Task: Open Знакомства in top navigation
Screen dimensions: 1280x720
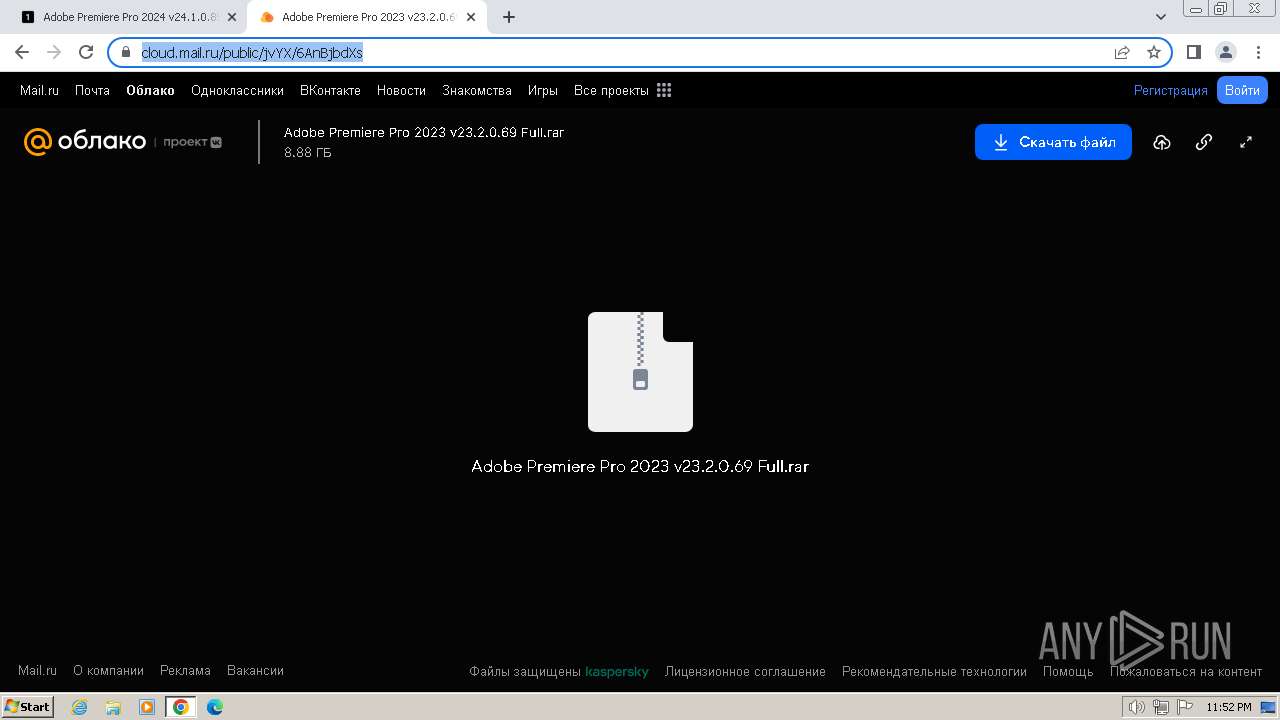Action: (477, 90)
